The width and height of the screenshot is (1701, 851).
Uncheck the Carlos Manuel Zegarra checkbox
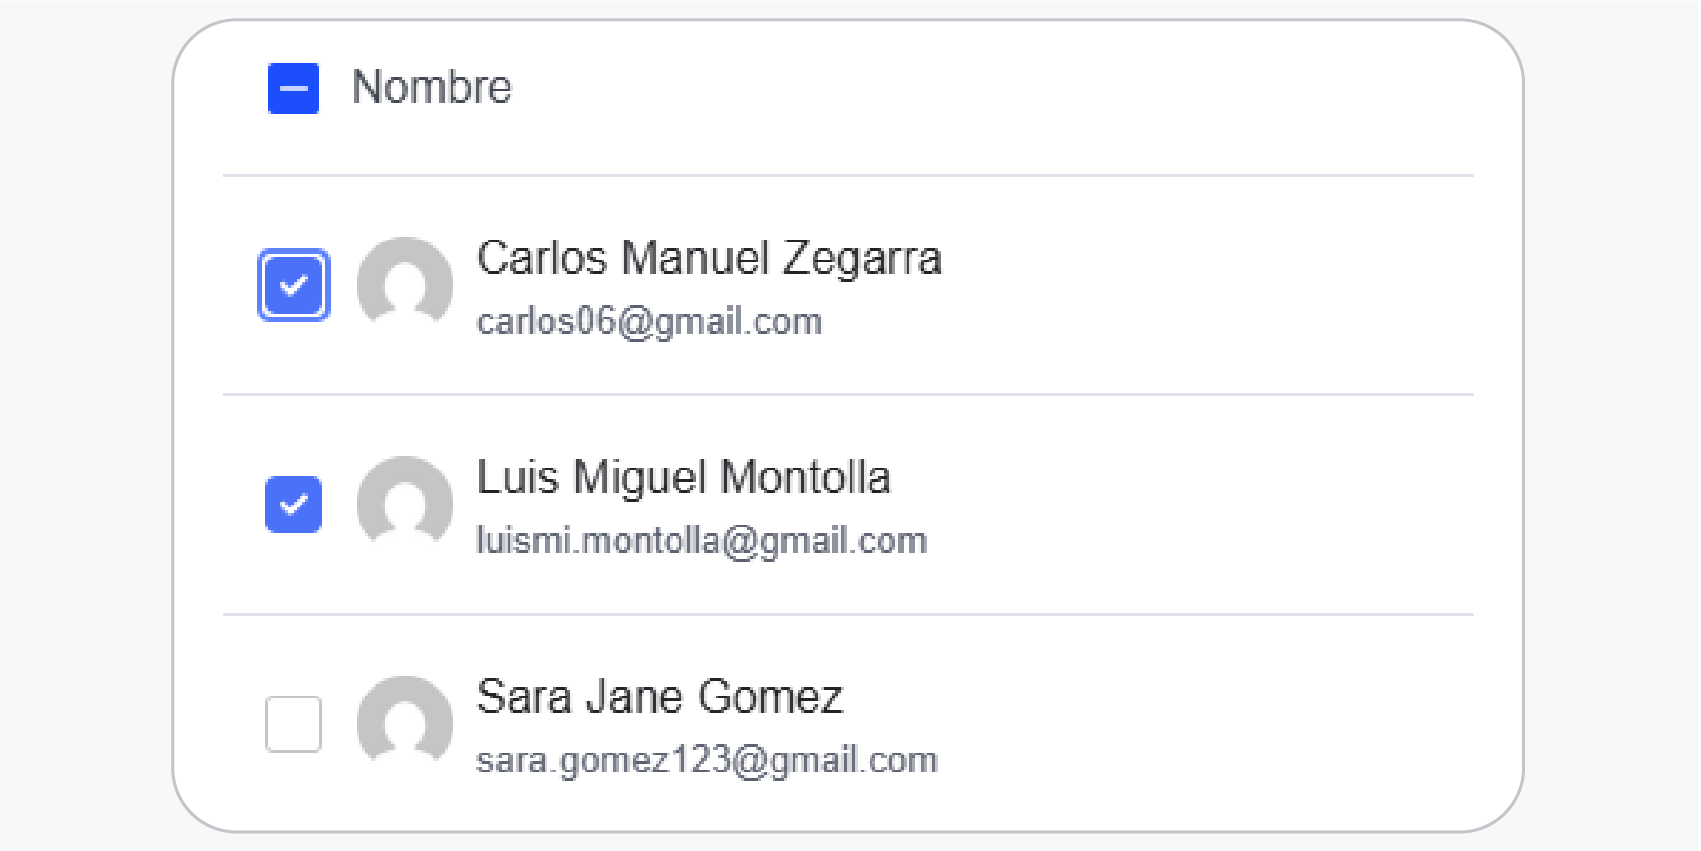pos(293,285)
